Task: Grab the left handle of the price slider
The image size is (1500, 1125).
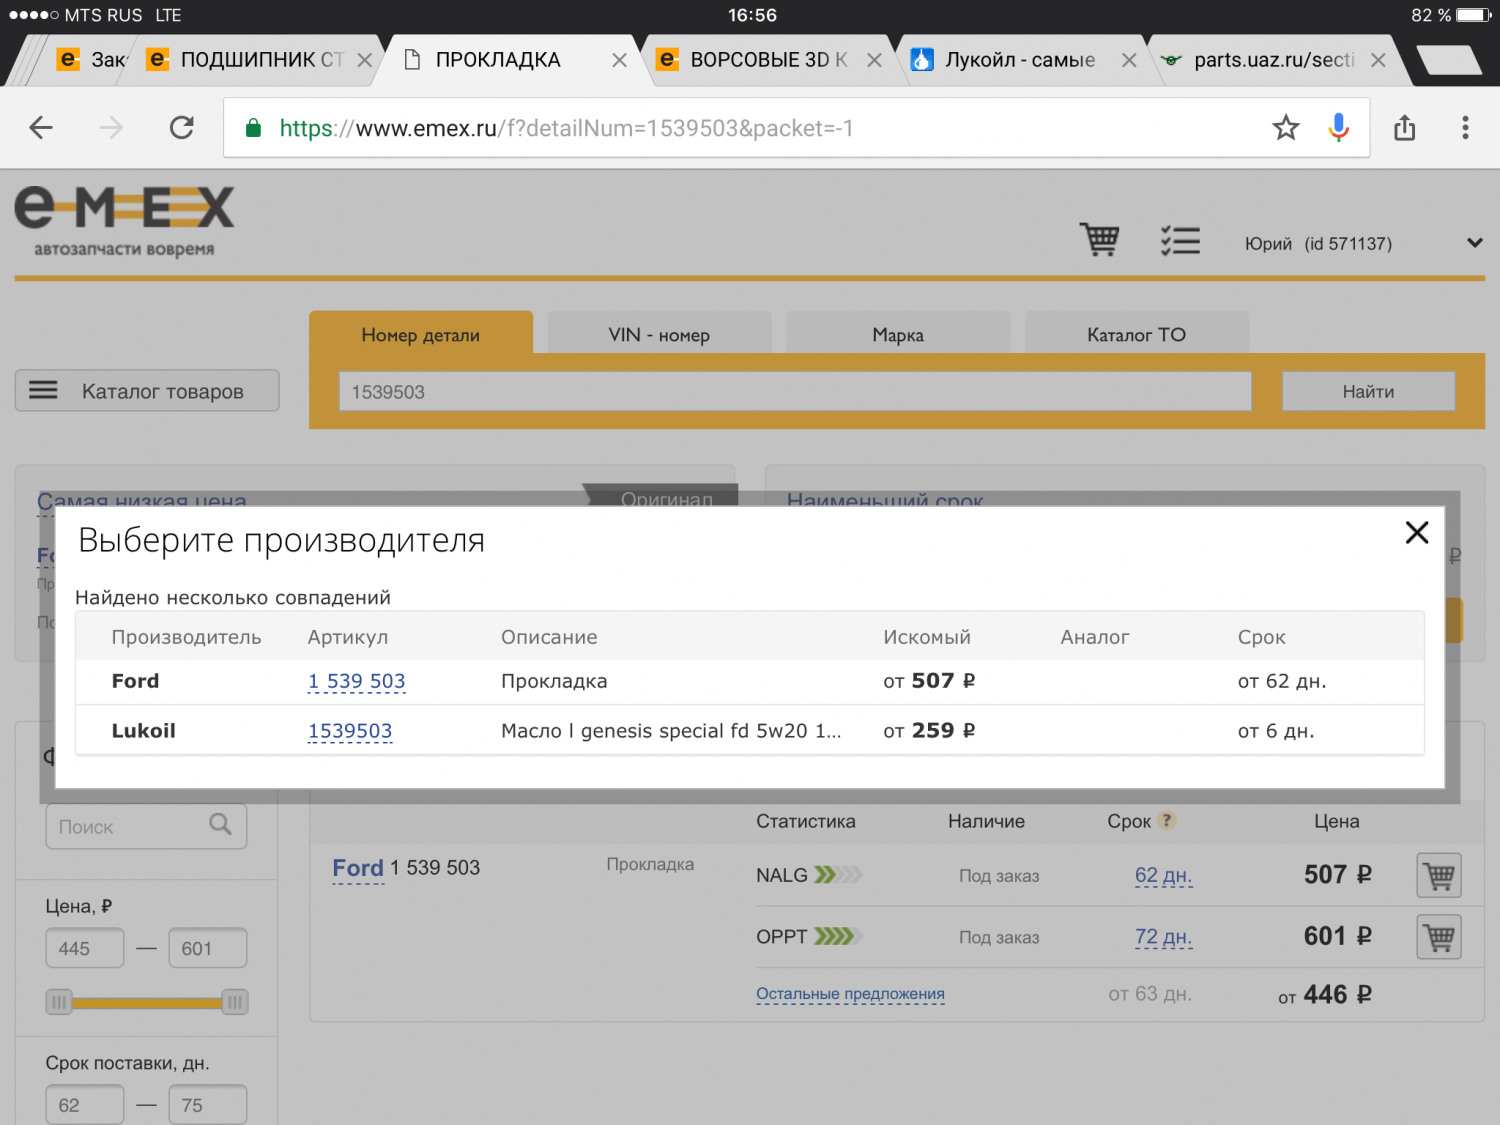Action: point(60,1002)
